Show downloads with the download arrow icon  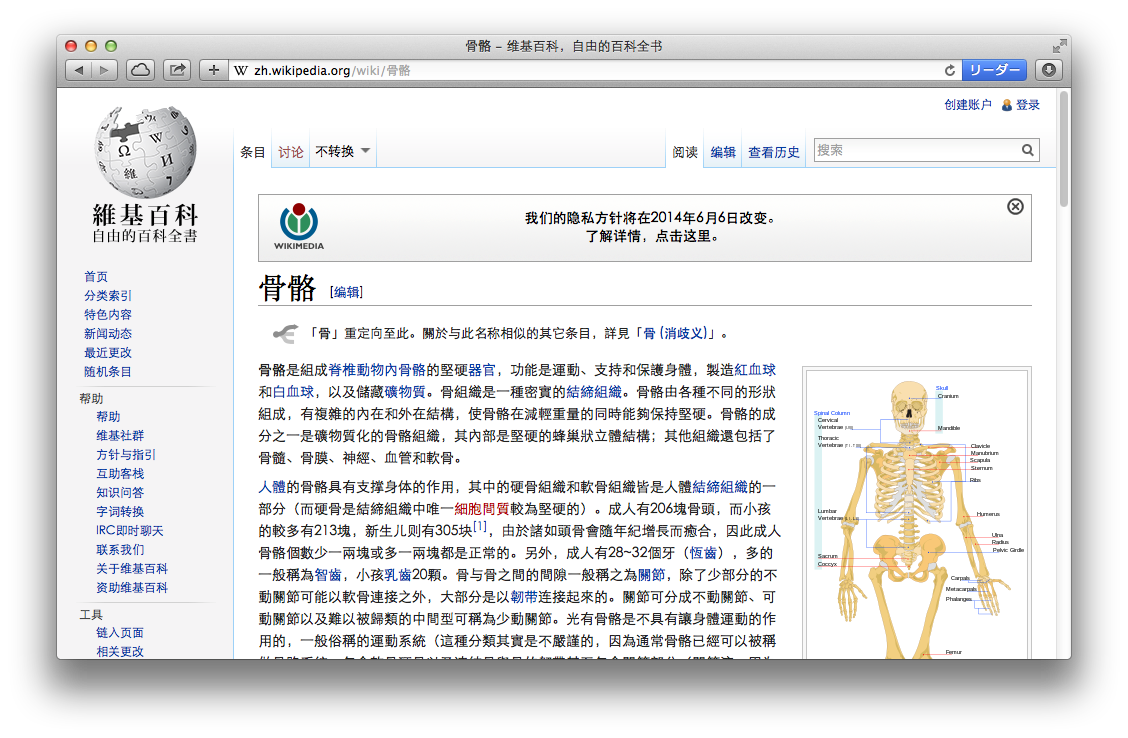1049,70
